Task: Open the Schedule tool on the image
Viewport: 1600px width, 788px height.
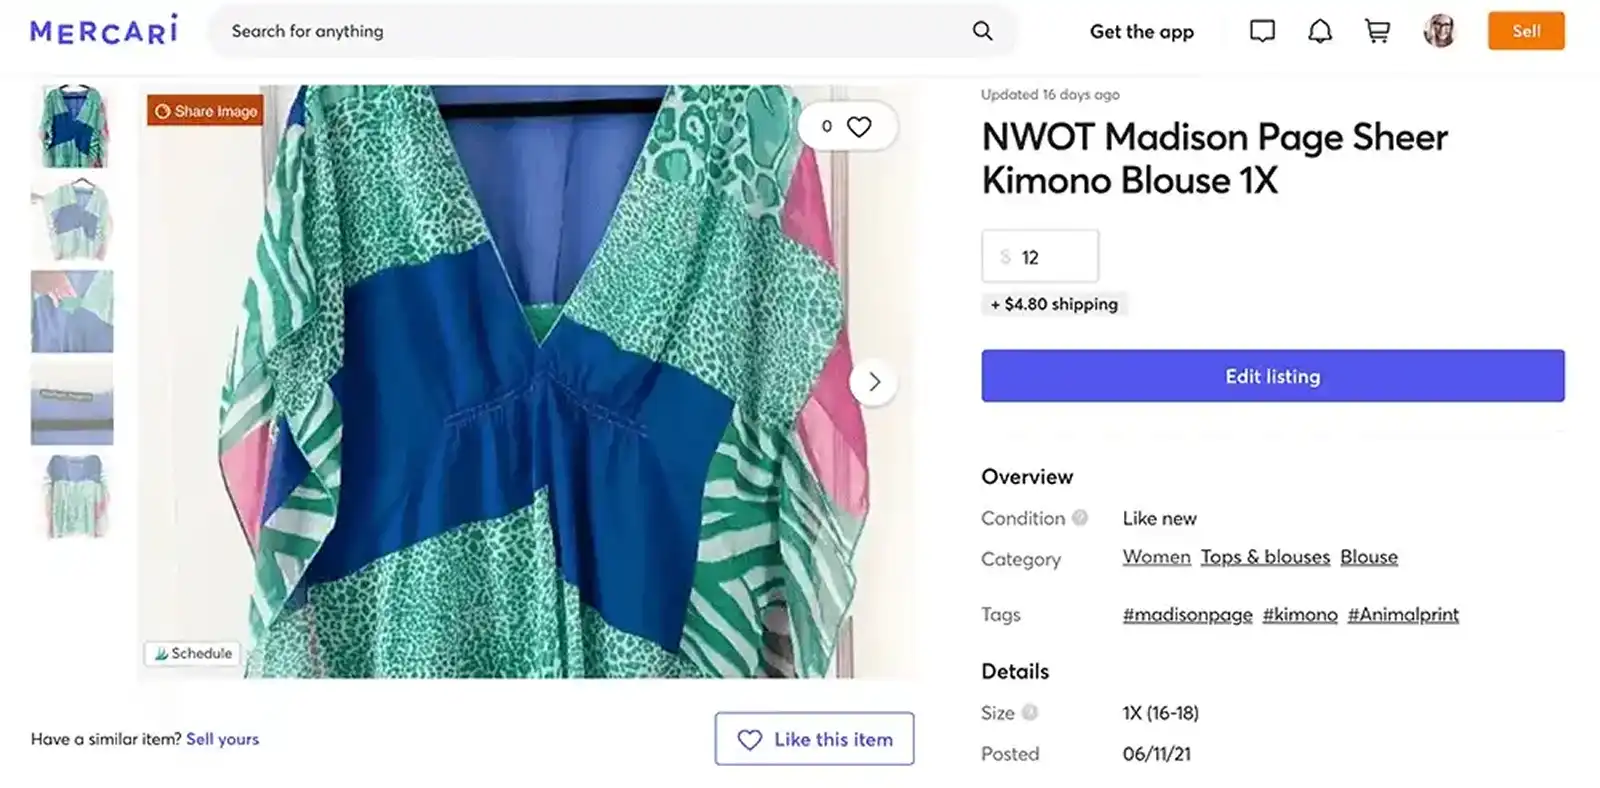Action: click(x=192, y=653)
